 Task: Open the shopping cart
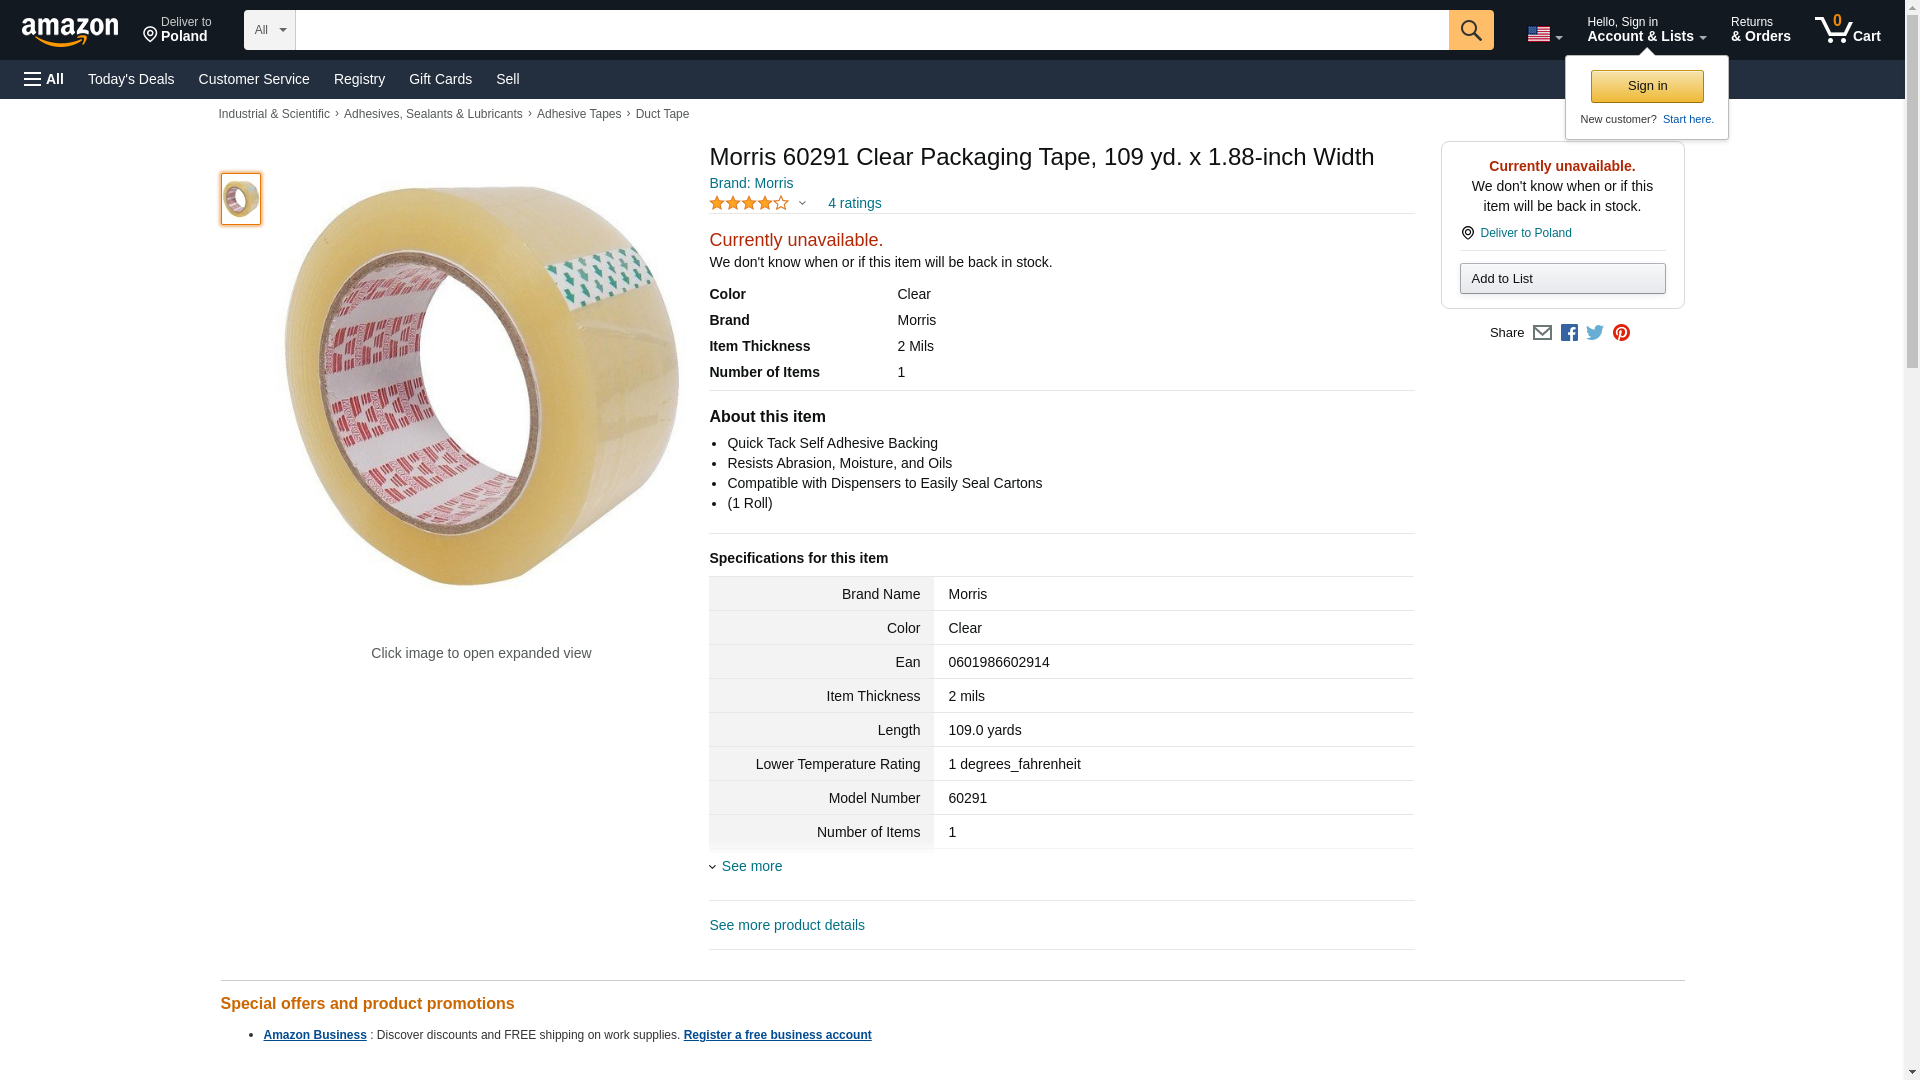pos(1847,30)
